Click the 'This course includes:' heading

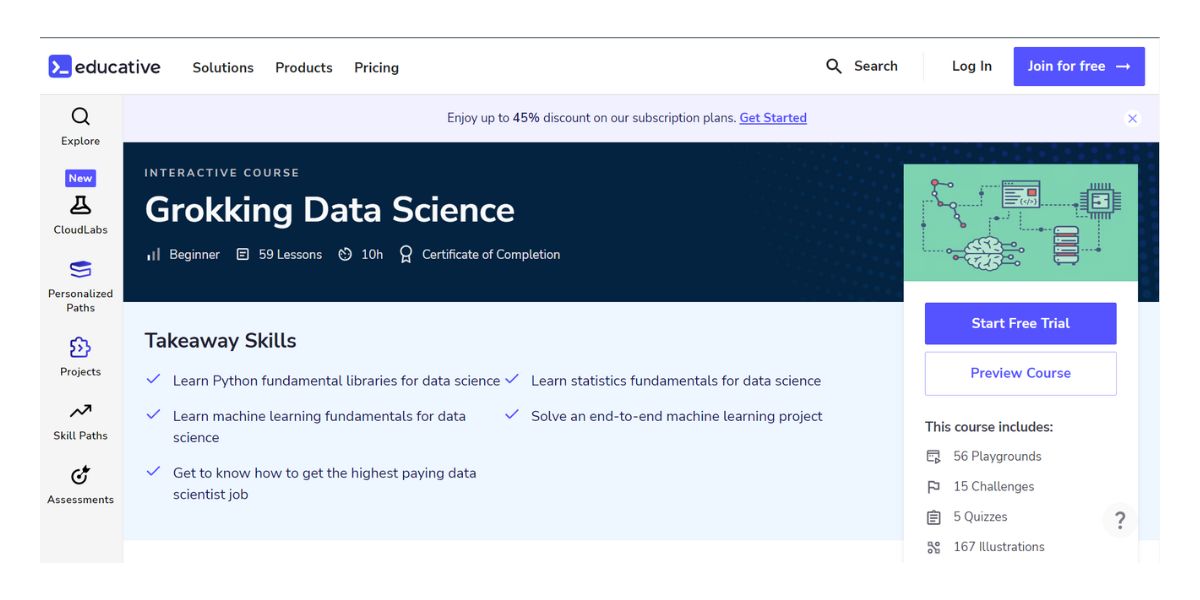(x=989, y=427)
